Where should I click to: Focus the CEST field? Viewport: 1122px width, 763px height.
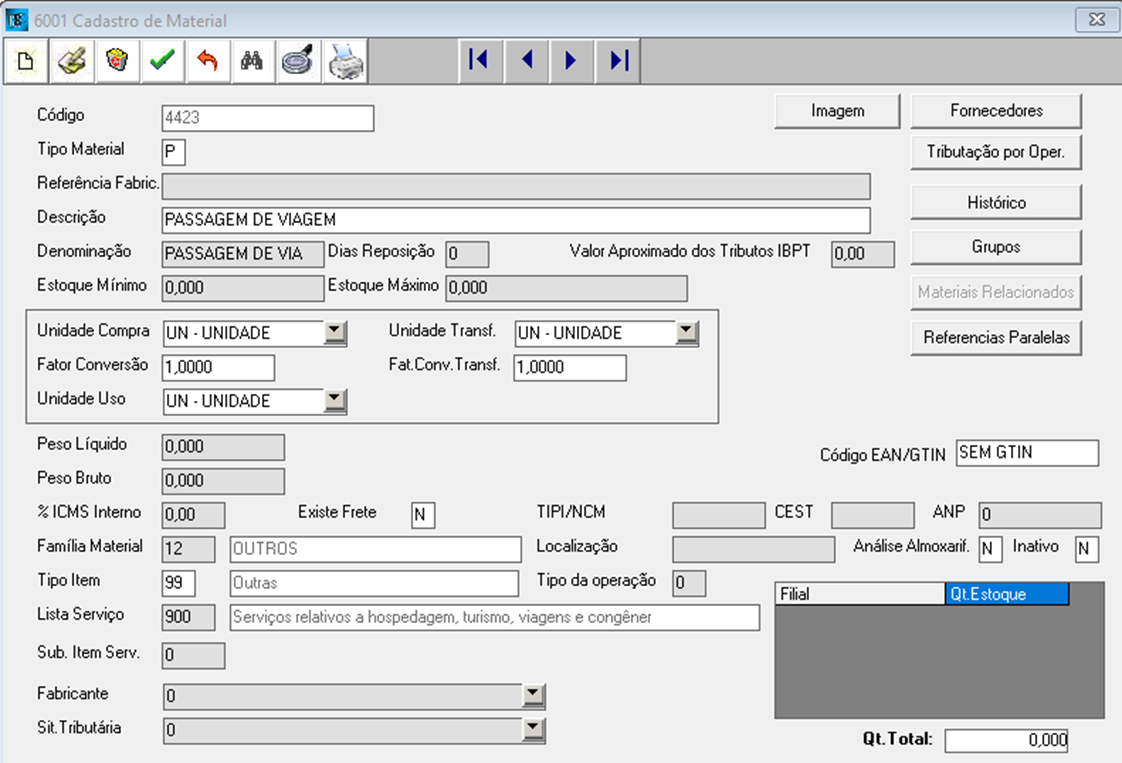[872, 515]
